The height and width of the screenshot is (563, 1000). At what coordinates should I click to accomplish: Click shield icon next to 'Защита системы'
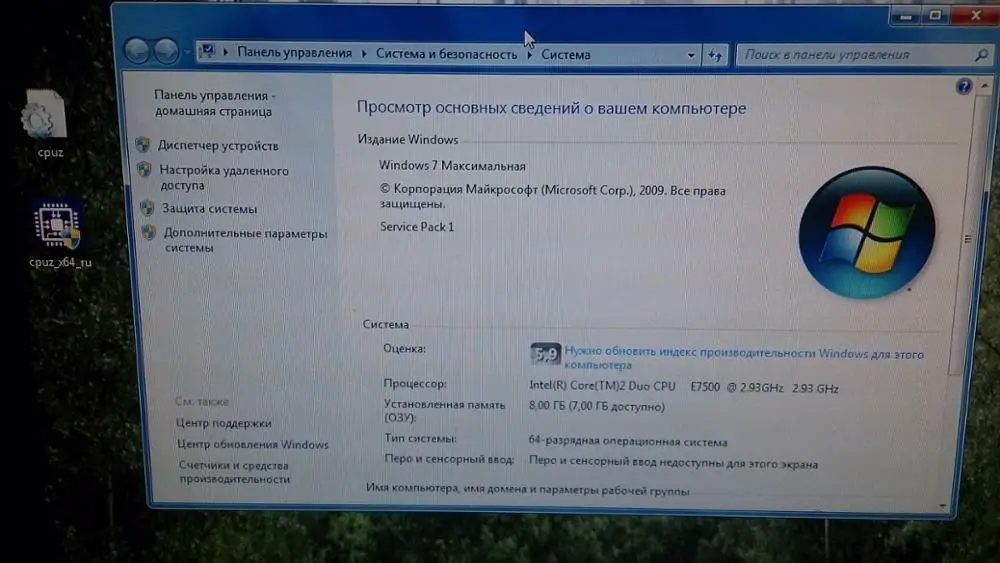[x=147, y=208]
